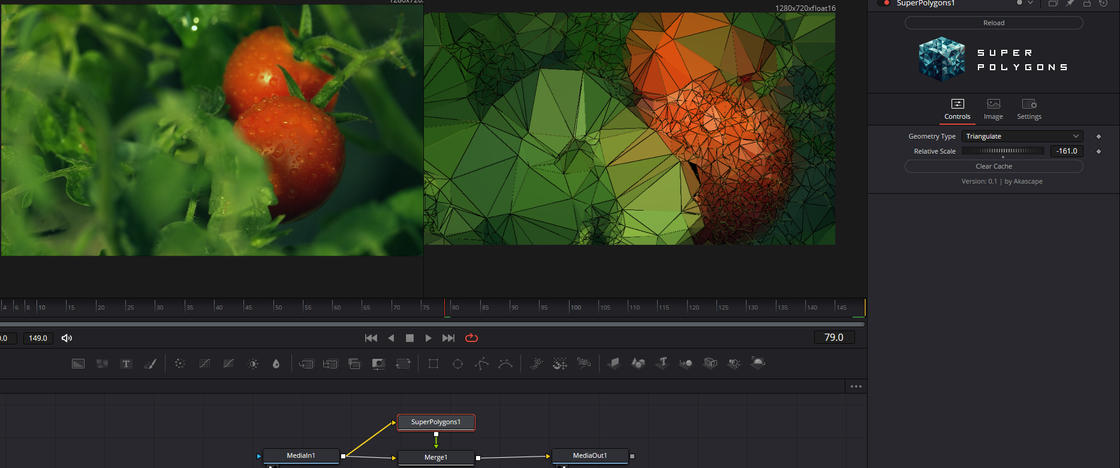Toggle the SuperPolygons1 node enable red dot
The width and height of the screenshot is (1120, 468).
tap(885, 4)
